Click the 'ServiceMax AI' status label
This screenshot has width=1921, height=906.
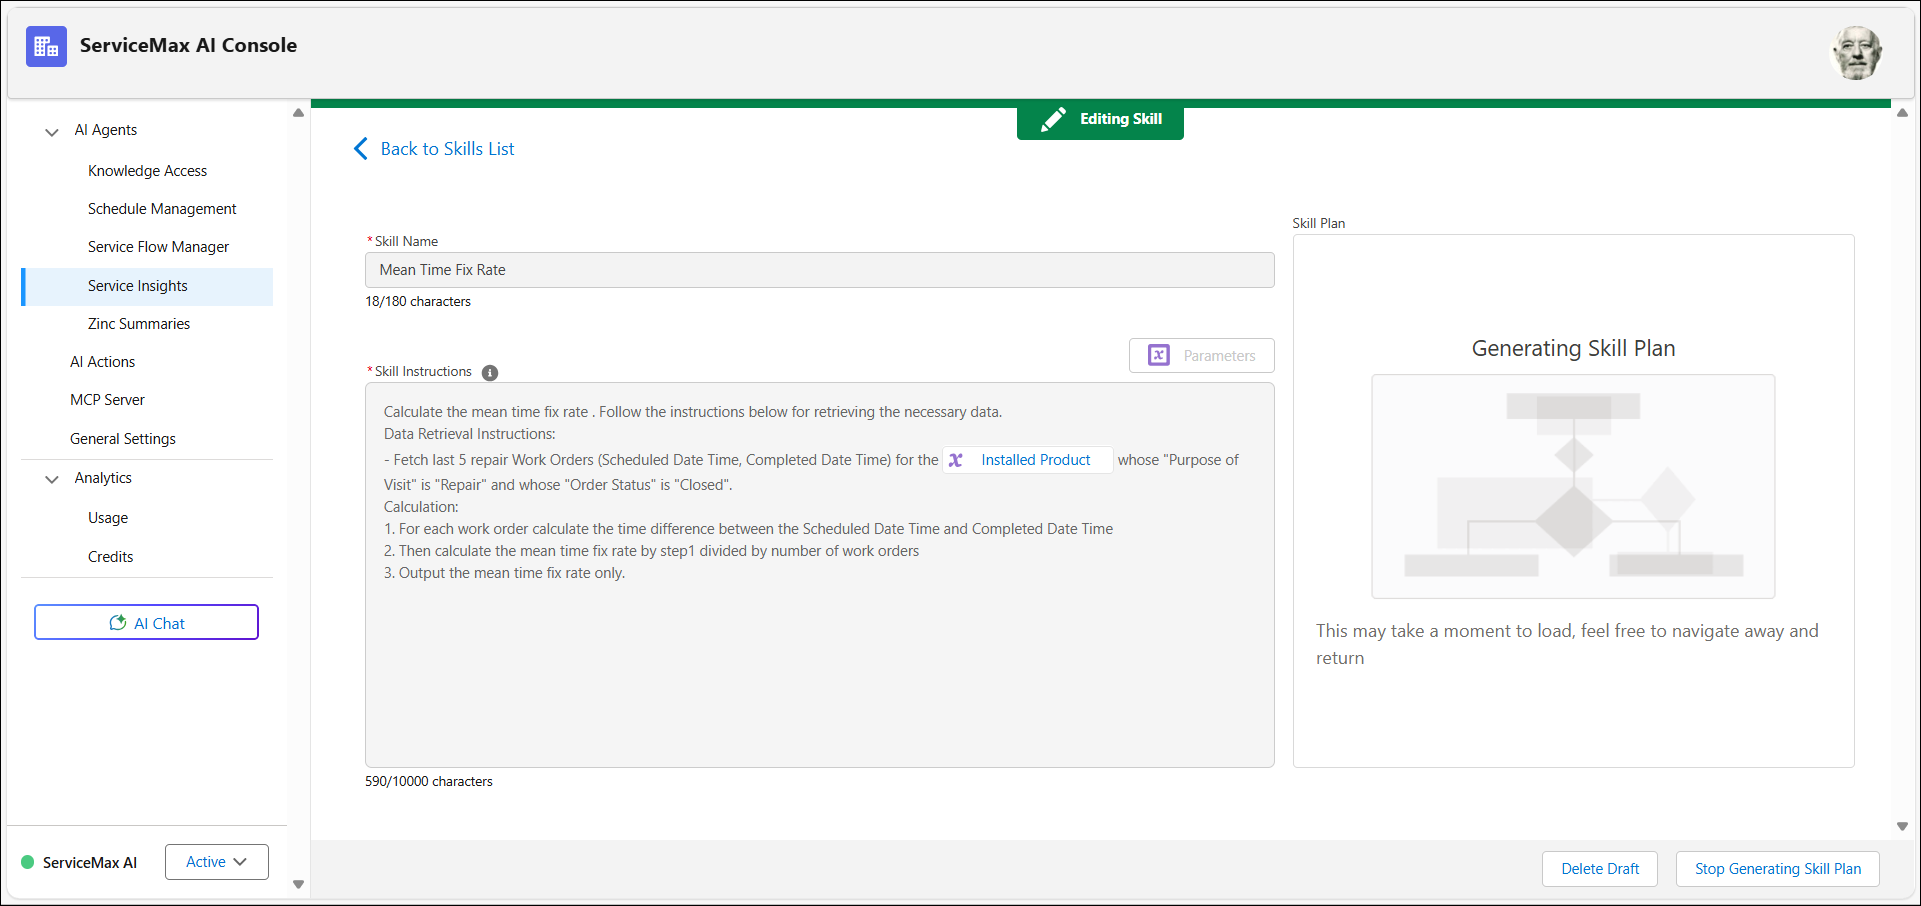point(90,863)
